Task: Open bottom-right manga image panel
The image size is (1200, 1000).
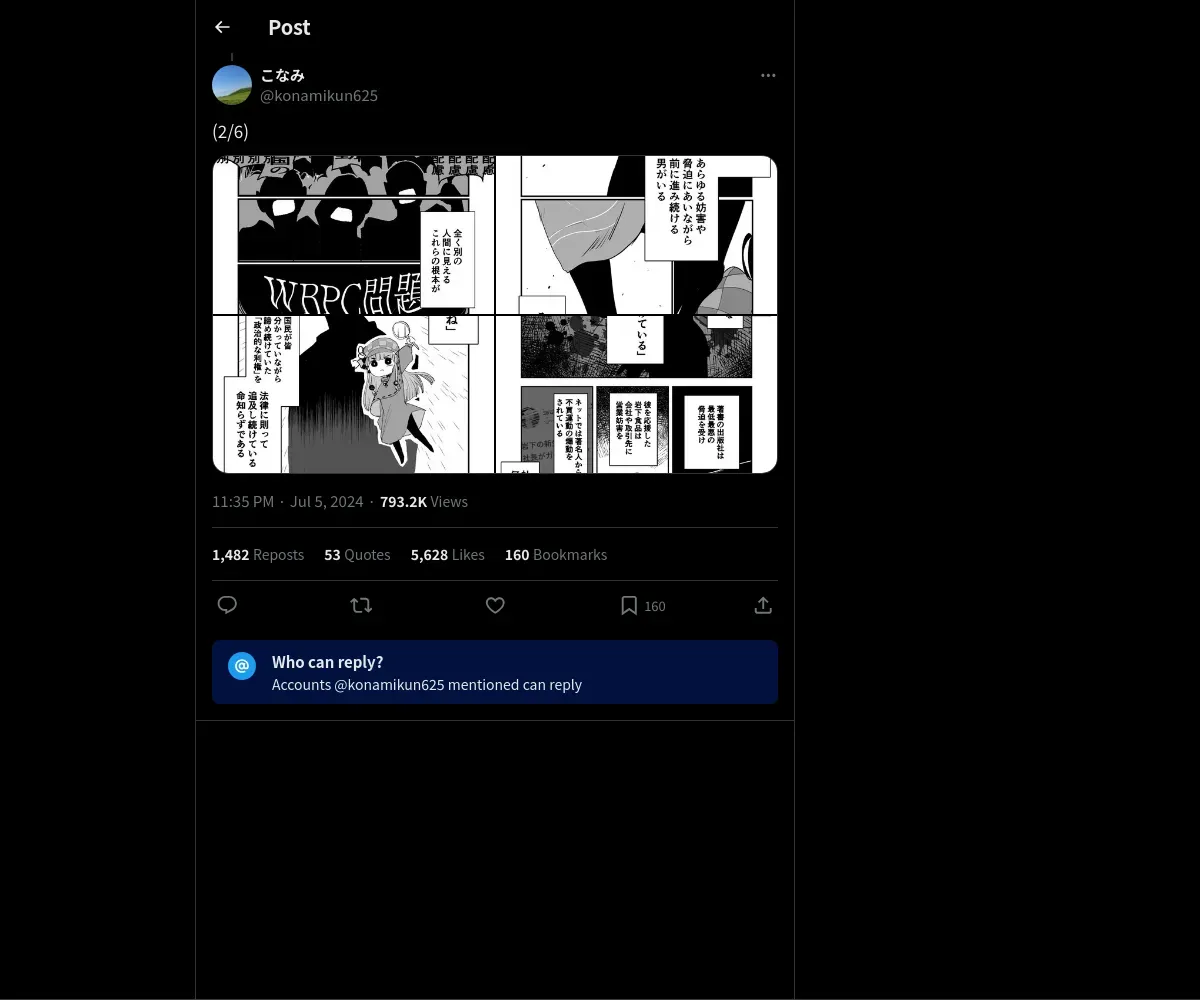Action: (637, 394)
